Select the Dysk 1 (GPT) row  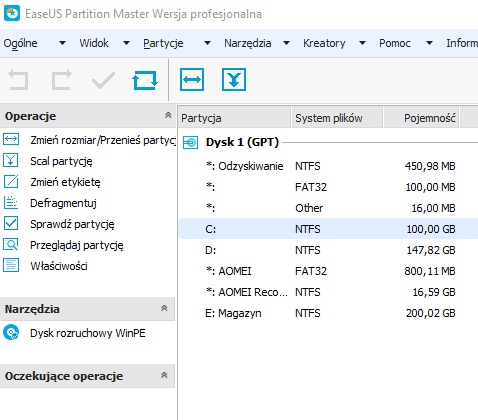(328, 142)
